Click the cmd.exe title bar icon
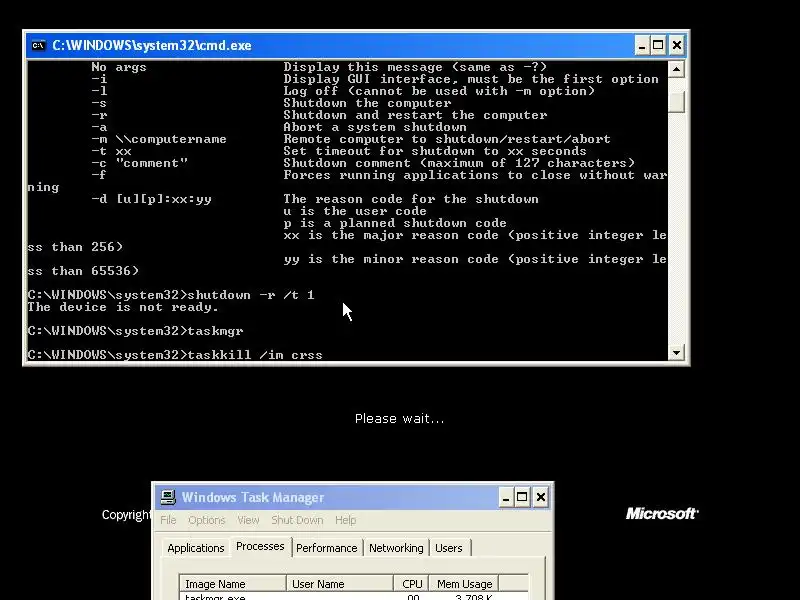The image size is (800, 600). (x=38, y=45)
